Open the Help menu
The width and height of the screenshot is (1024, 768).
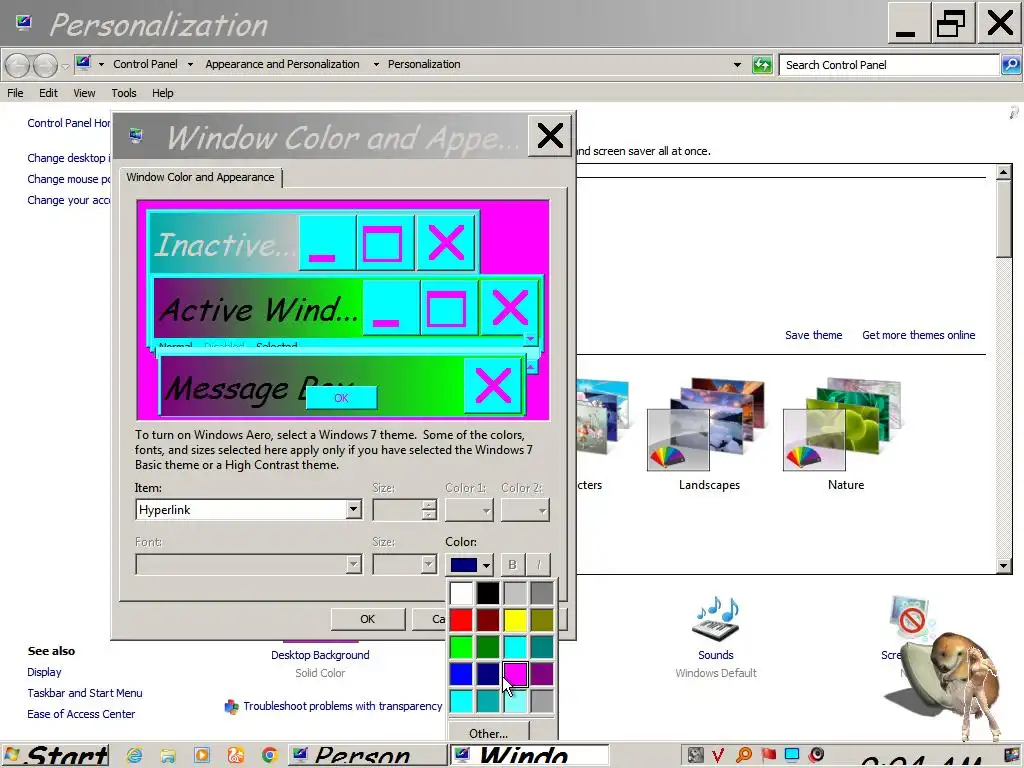tap(163, 93)
